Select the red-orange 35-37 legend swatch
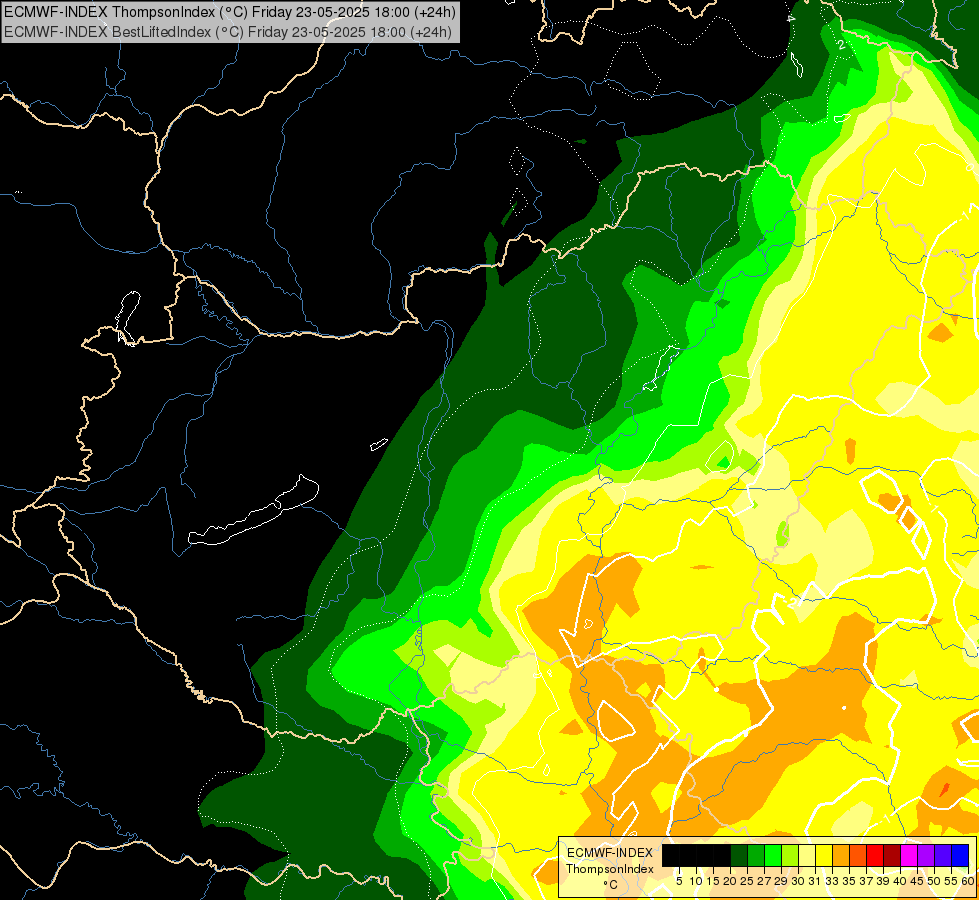 [x=858, y=855]
